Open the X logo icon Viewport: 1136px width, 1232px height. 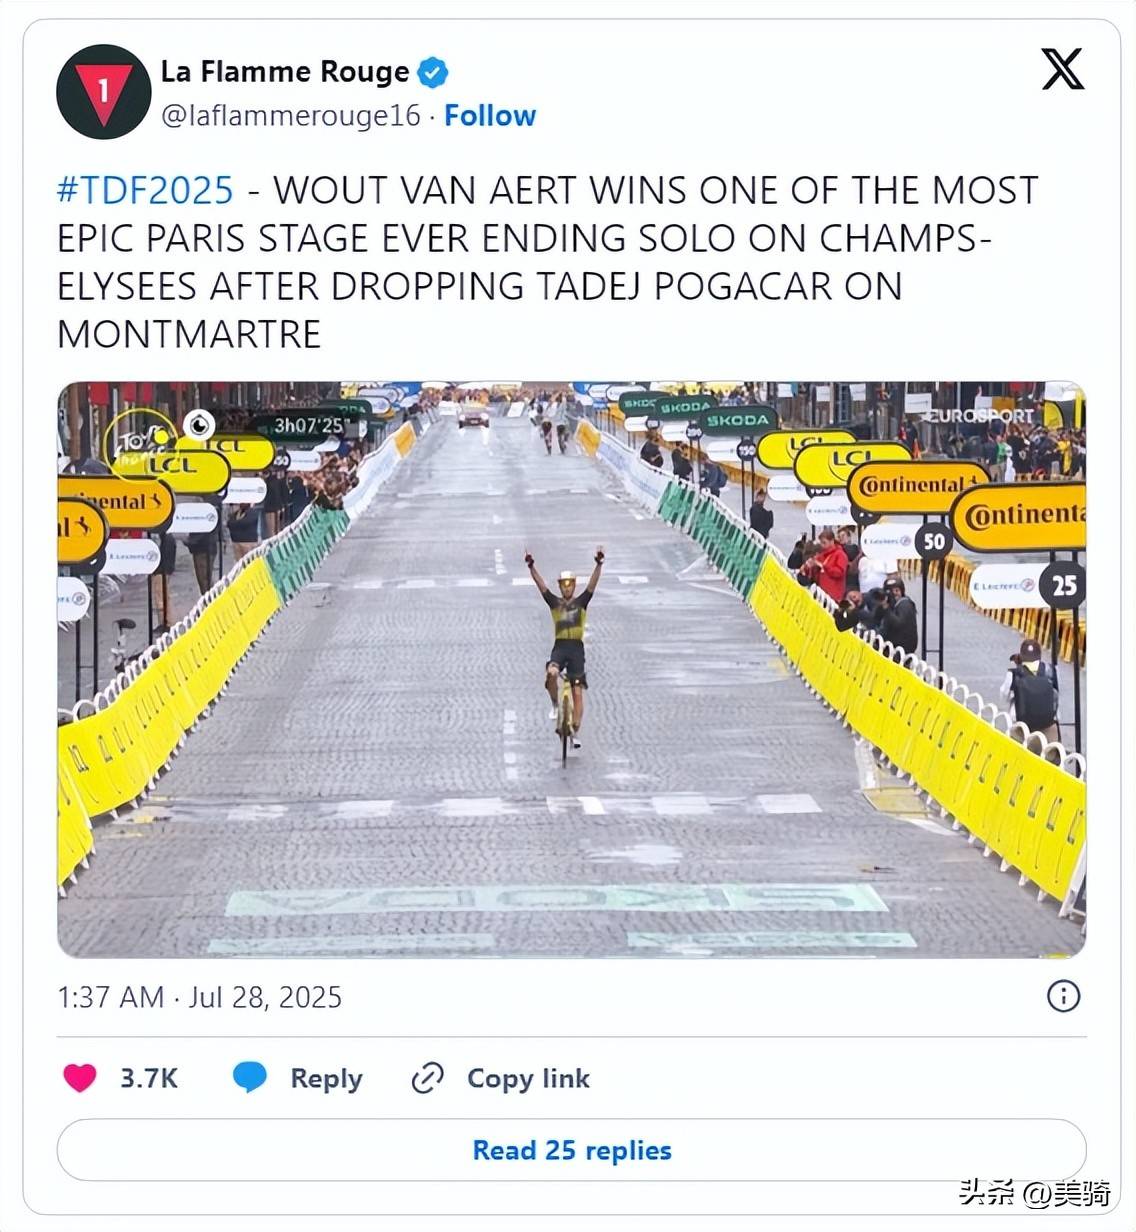[x=1062, y=69]
